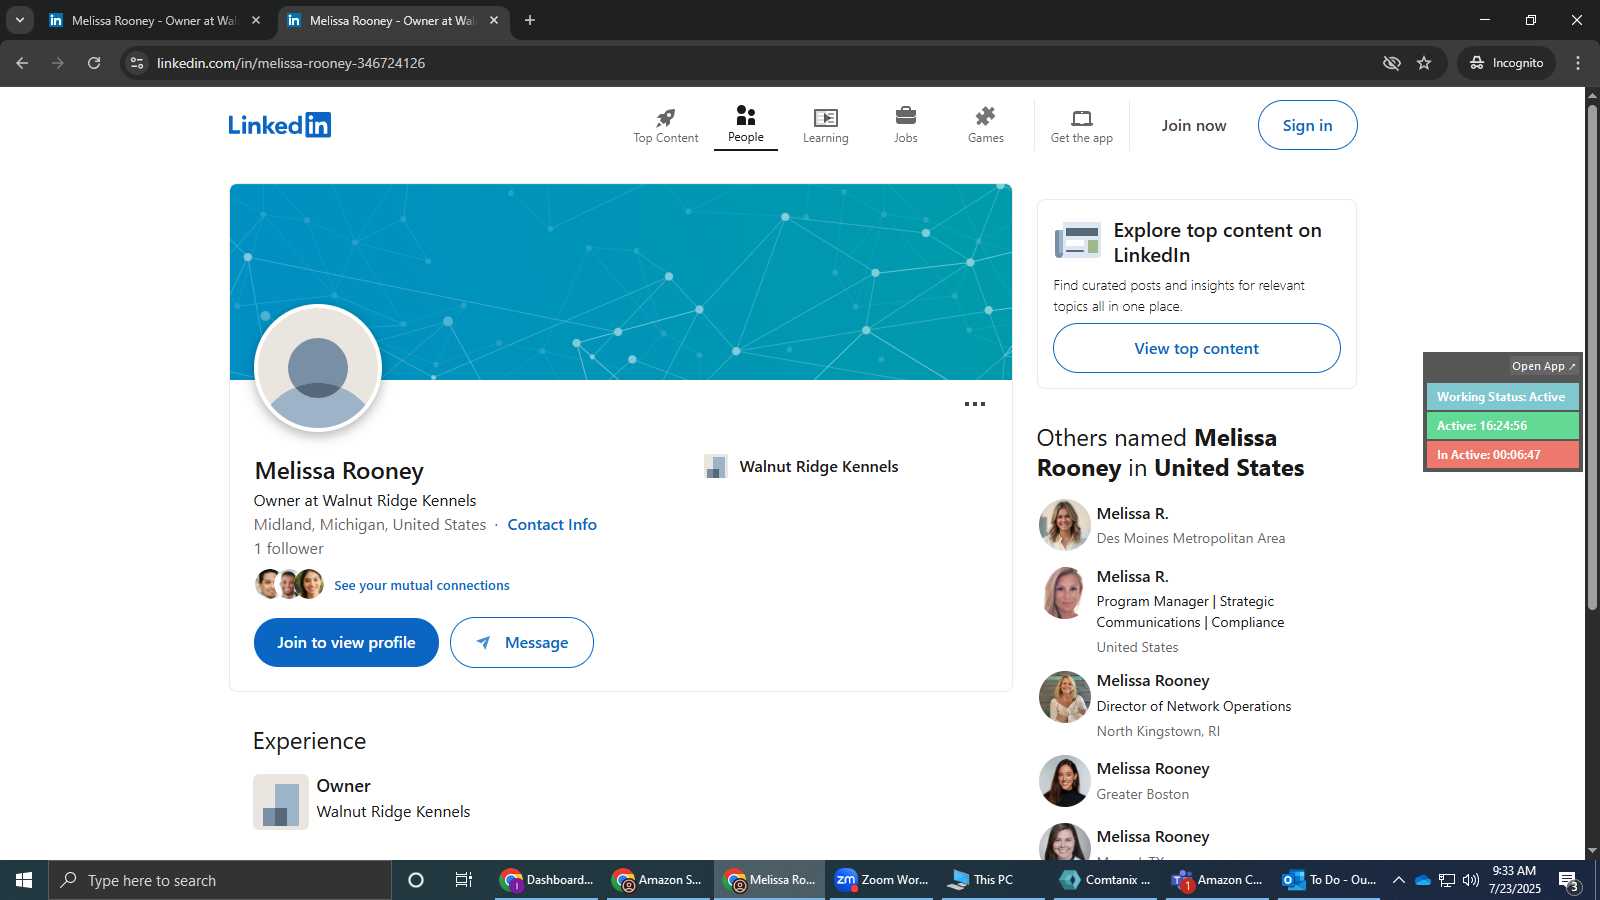Click Join to view profile
Screen dimensions: 1600x900
click(x=346, y=642)
